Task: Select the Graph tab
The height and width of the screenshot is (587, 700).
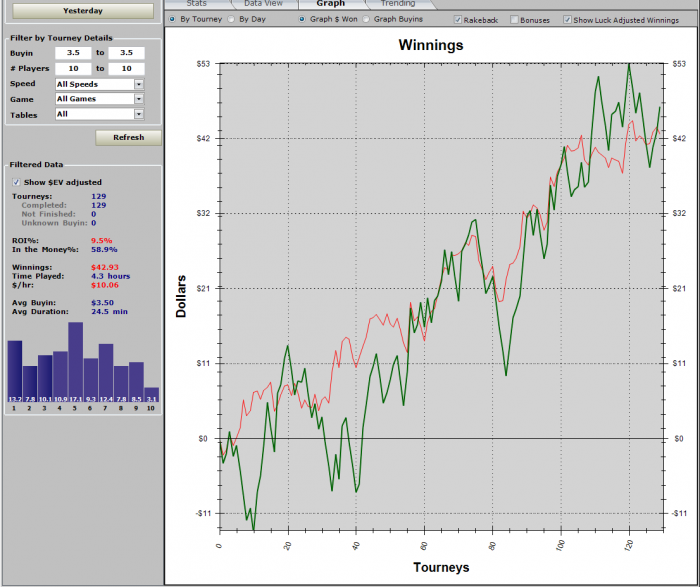Action: pyautogui.click(x=331, y=4)
